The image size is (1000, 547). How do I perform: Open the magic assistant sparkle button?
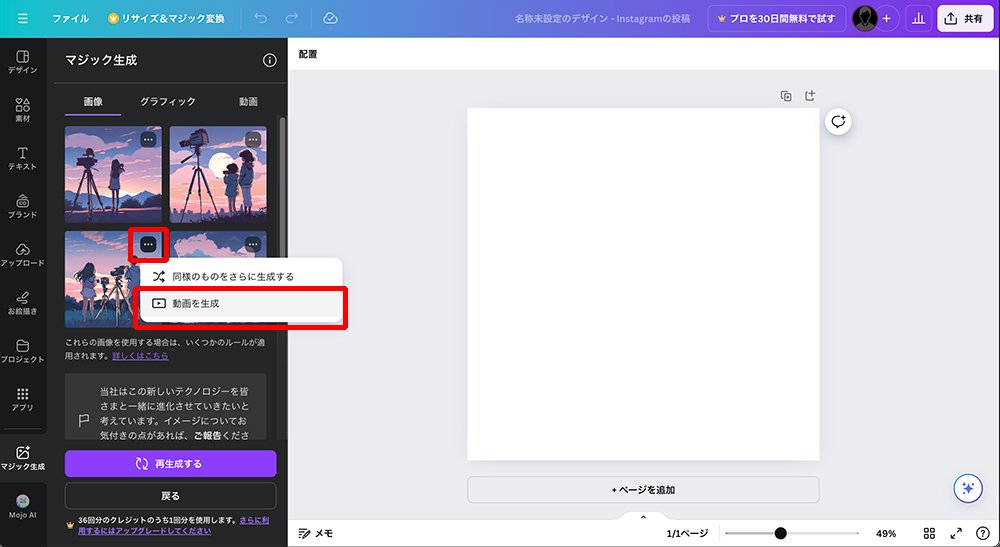pyautogui.click(x=967, y=488)
